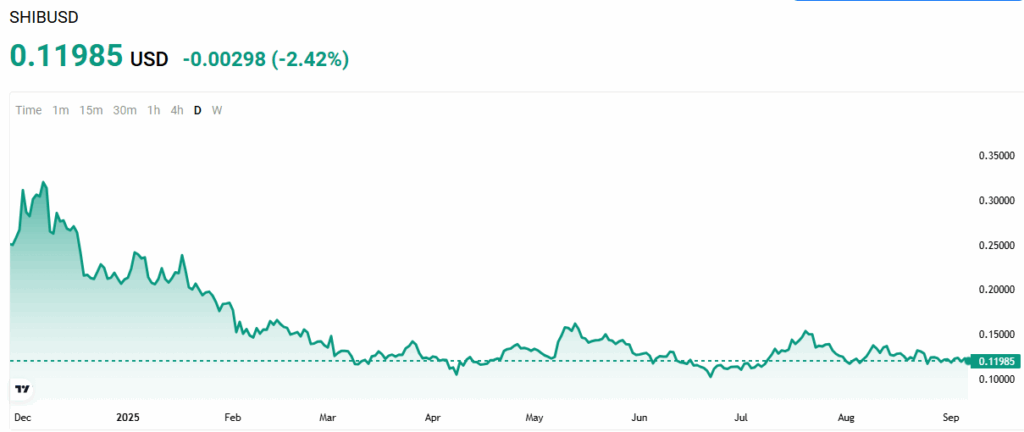Switch chart to 1h timeframe
Image resolution: width=1024 pixels, height=432 pixels.
pos(153,110)
